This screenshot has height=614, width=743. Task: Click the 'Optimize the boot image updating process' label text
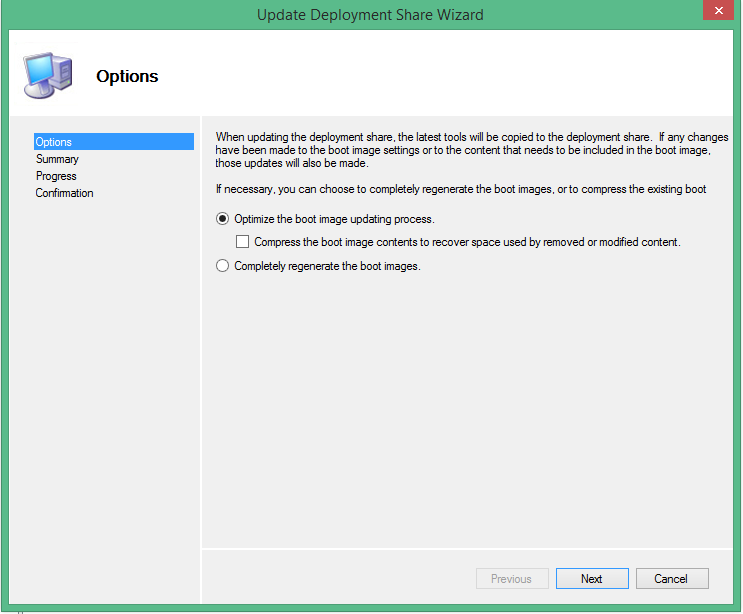(334, 219)
